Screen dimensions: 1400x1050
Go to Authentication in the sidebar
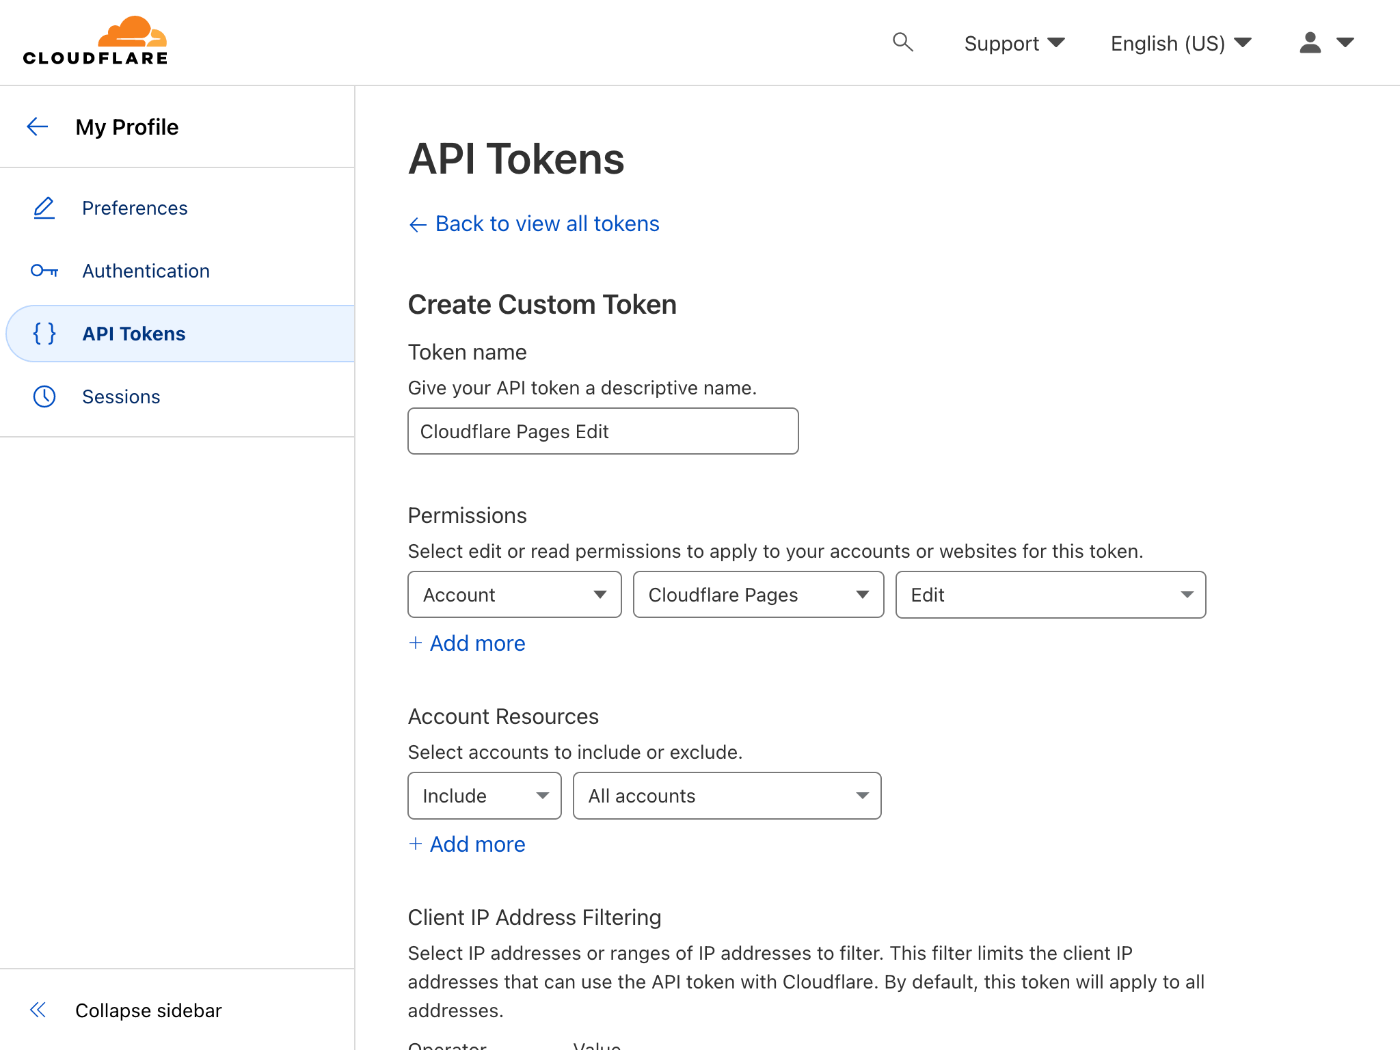click(146, 271)
